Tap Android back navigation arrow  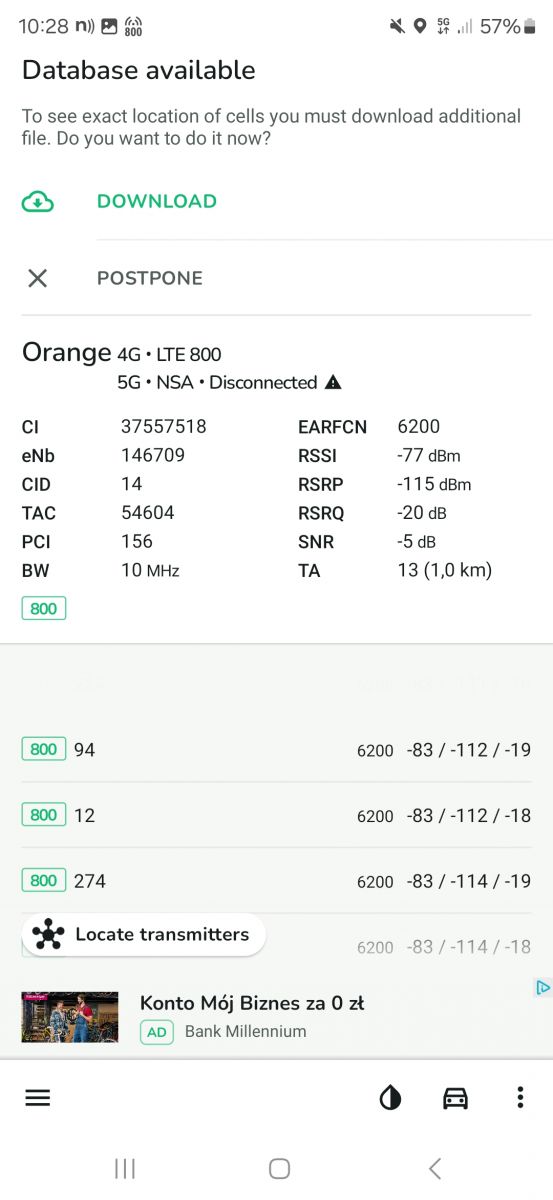[x=434, y=1168]
